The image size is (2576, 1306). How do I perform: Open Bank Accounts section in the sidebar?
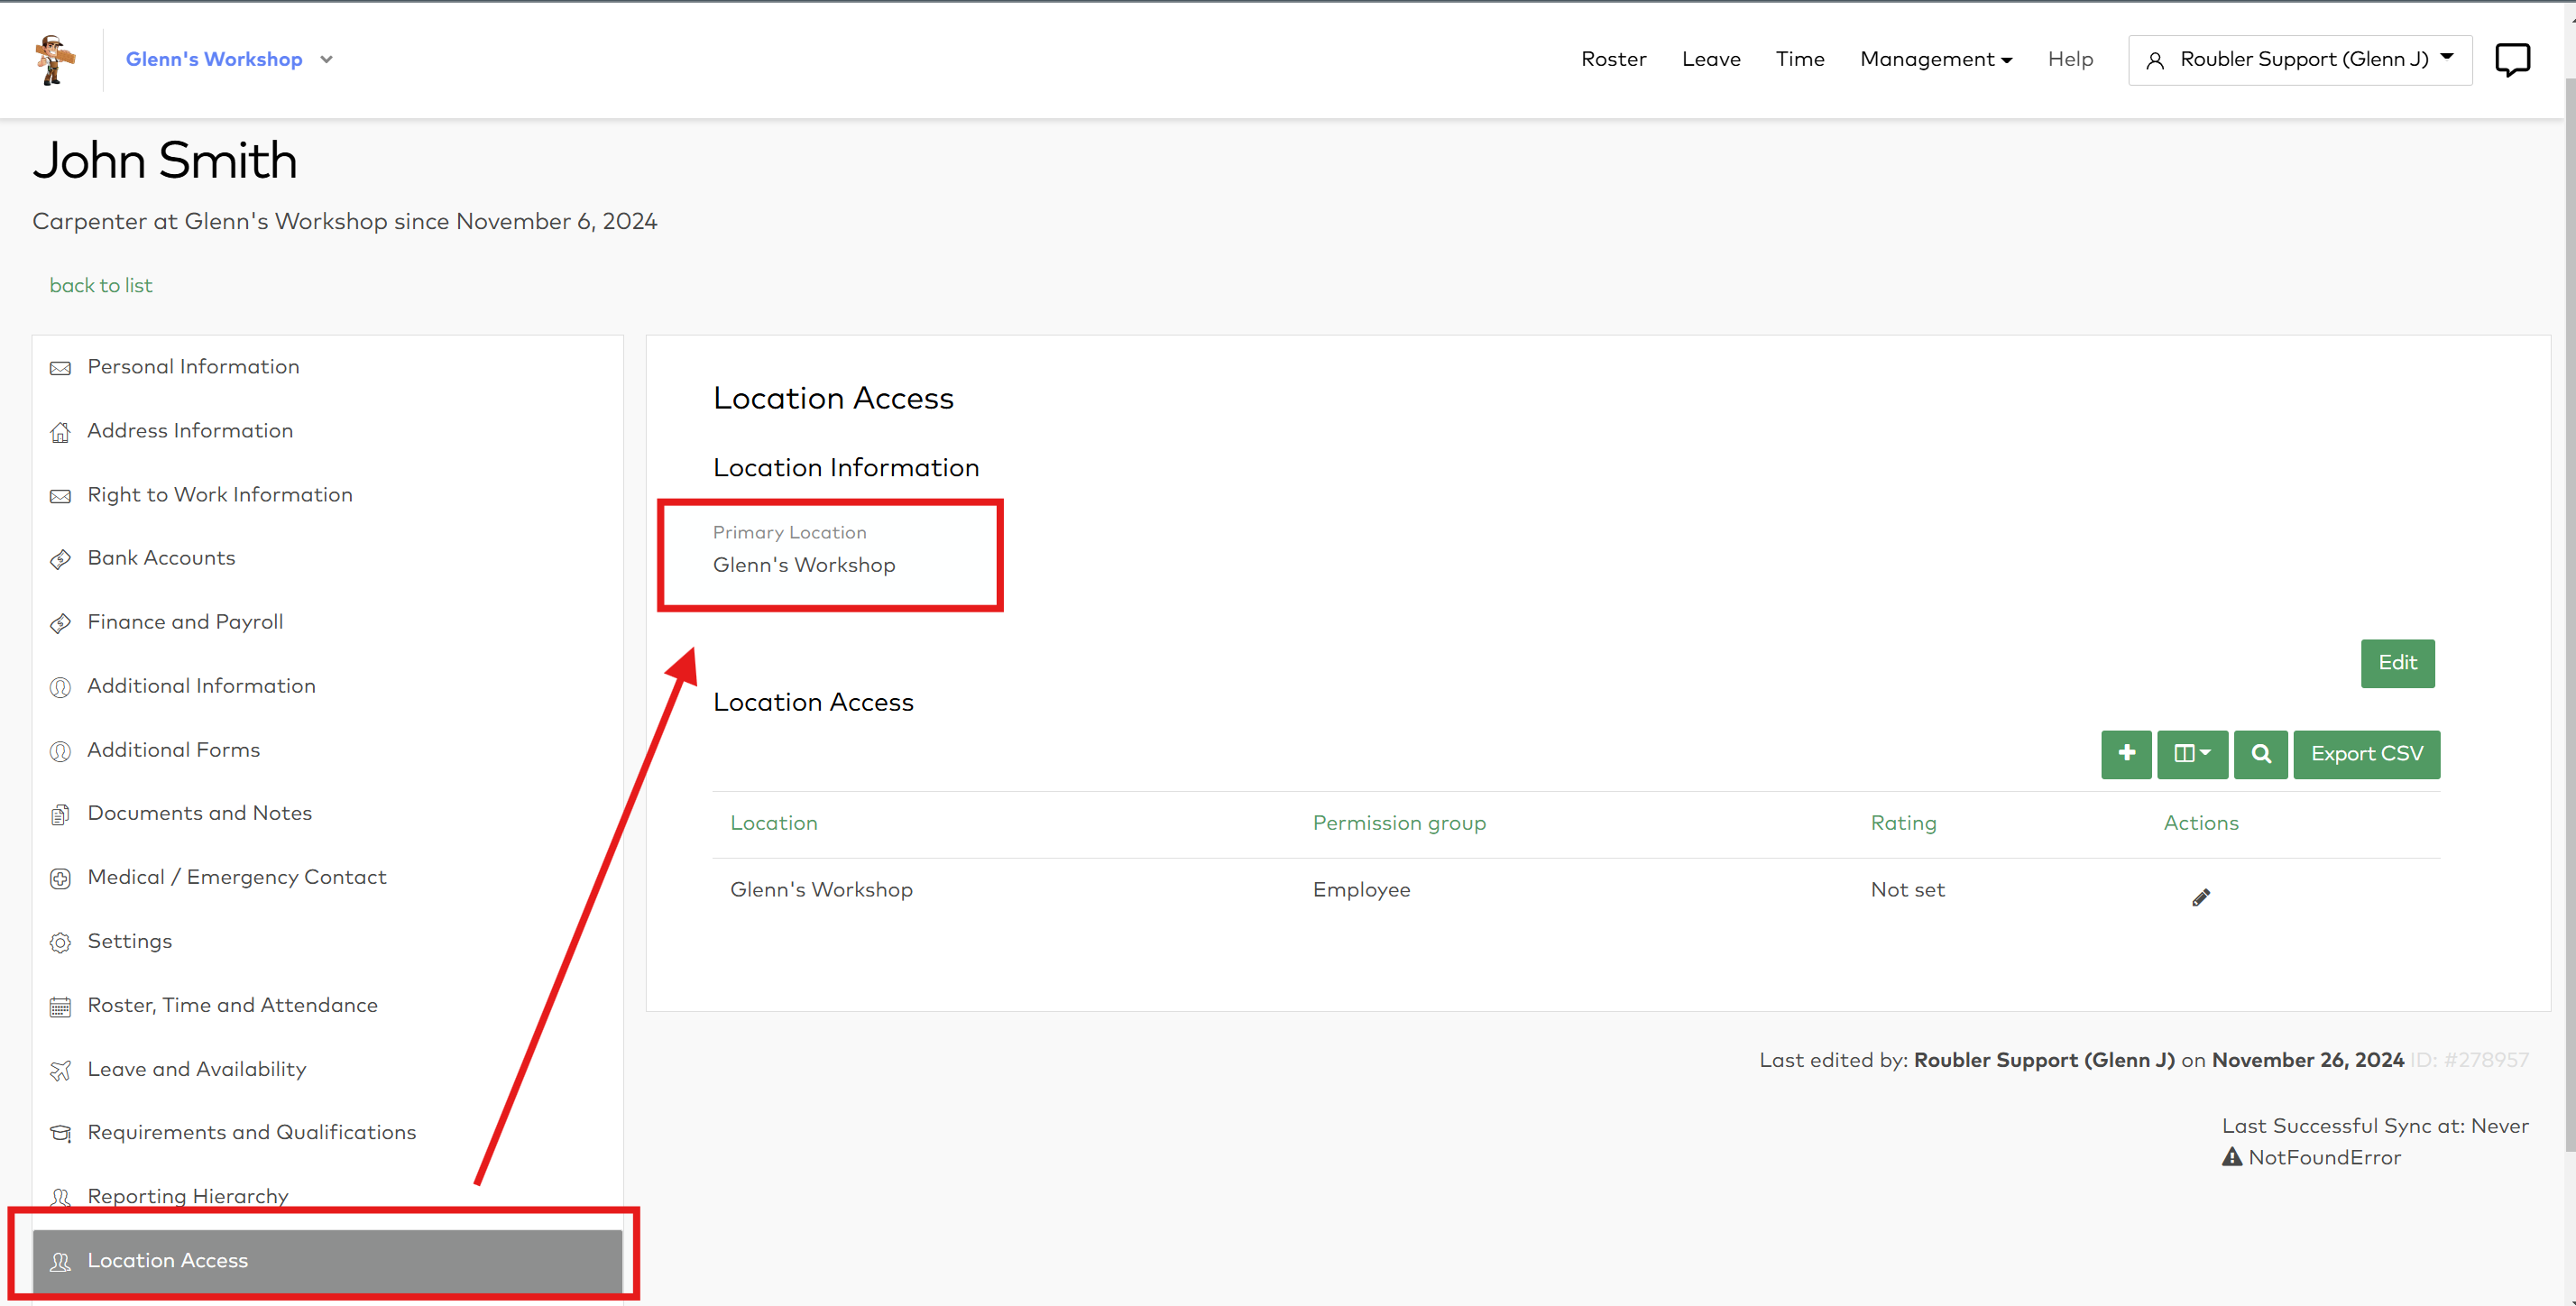click(161, 558)
